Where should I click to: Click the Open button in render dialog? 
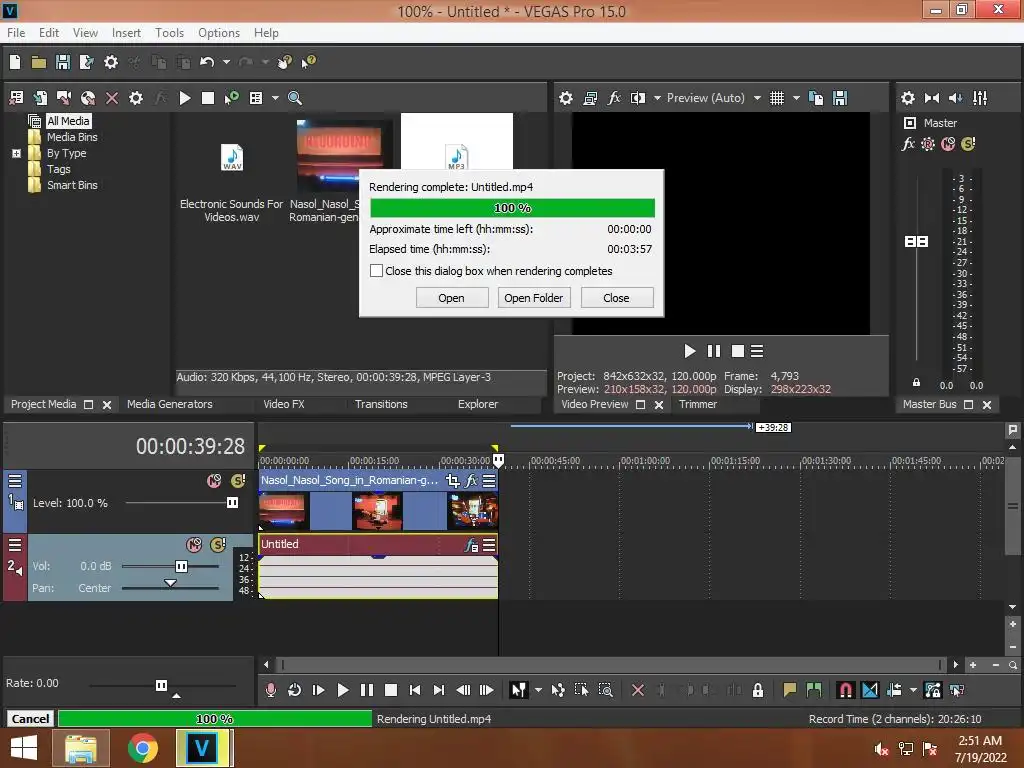click(x=452, y=298)
